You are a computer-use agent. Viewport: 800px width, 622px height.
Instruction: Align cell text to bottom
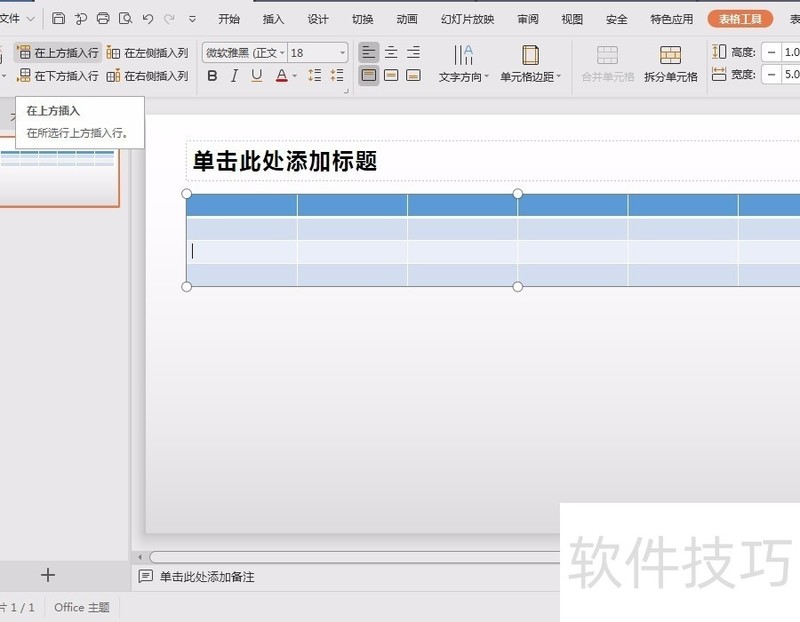tap(413, 76)
